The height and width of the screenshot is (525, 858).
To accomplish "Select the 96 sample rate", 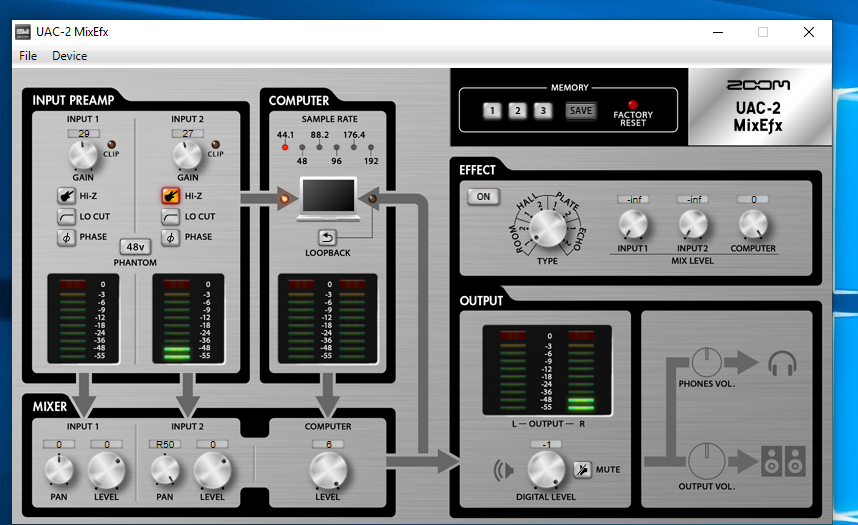I will [337, 147].
